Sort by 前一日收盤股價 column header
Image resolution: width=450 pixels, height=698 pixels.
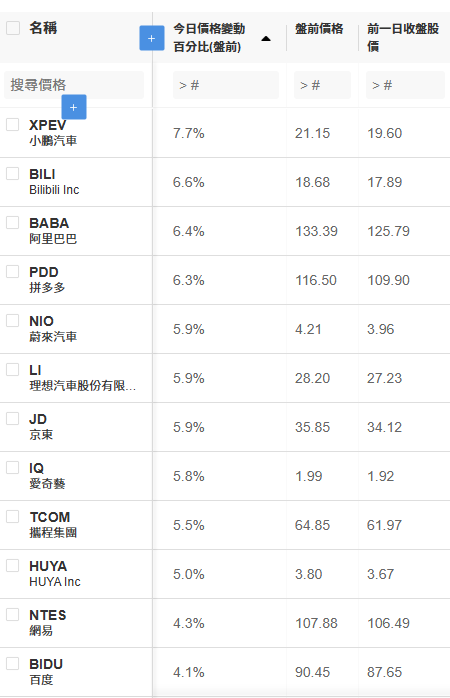tap(403, 37)
